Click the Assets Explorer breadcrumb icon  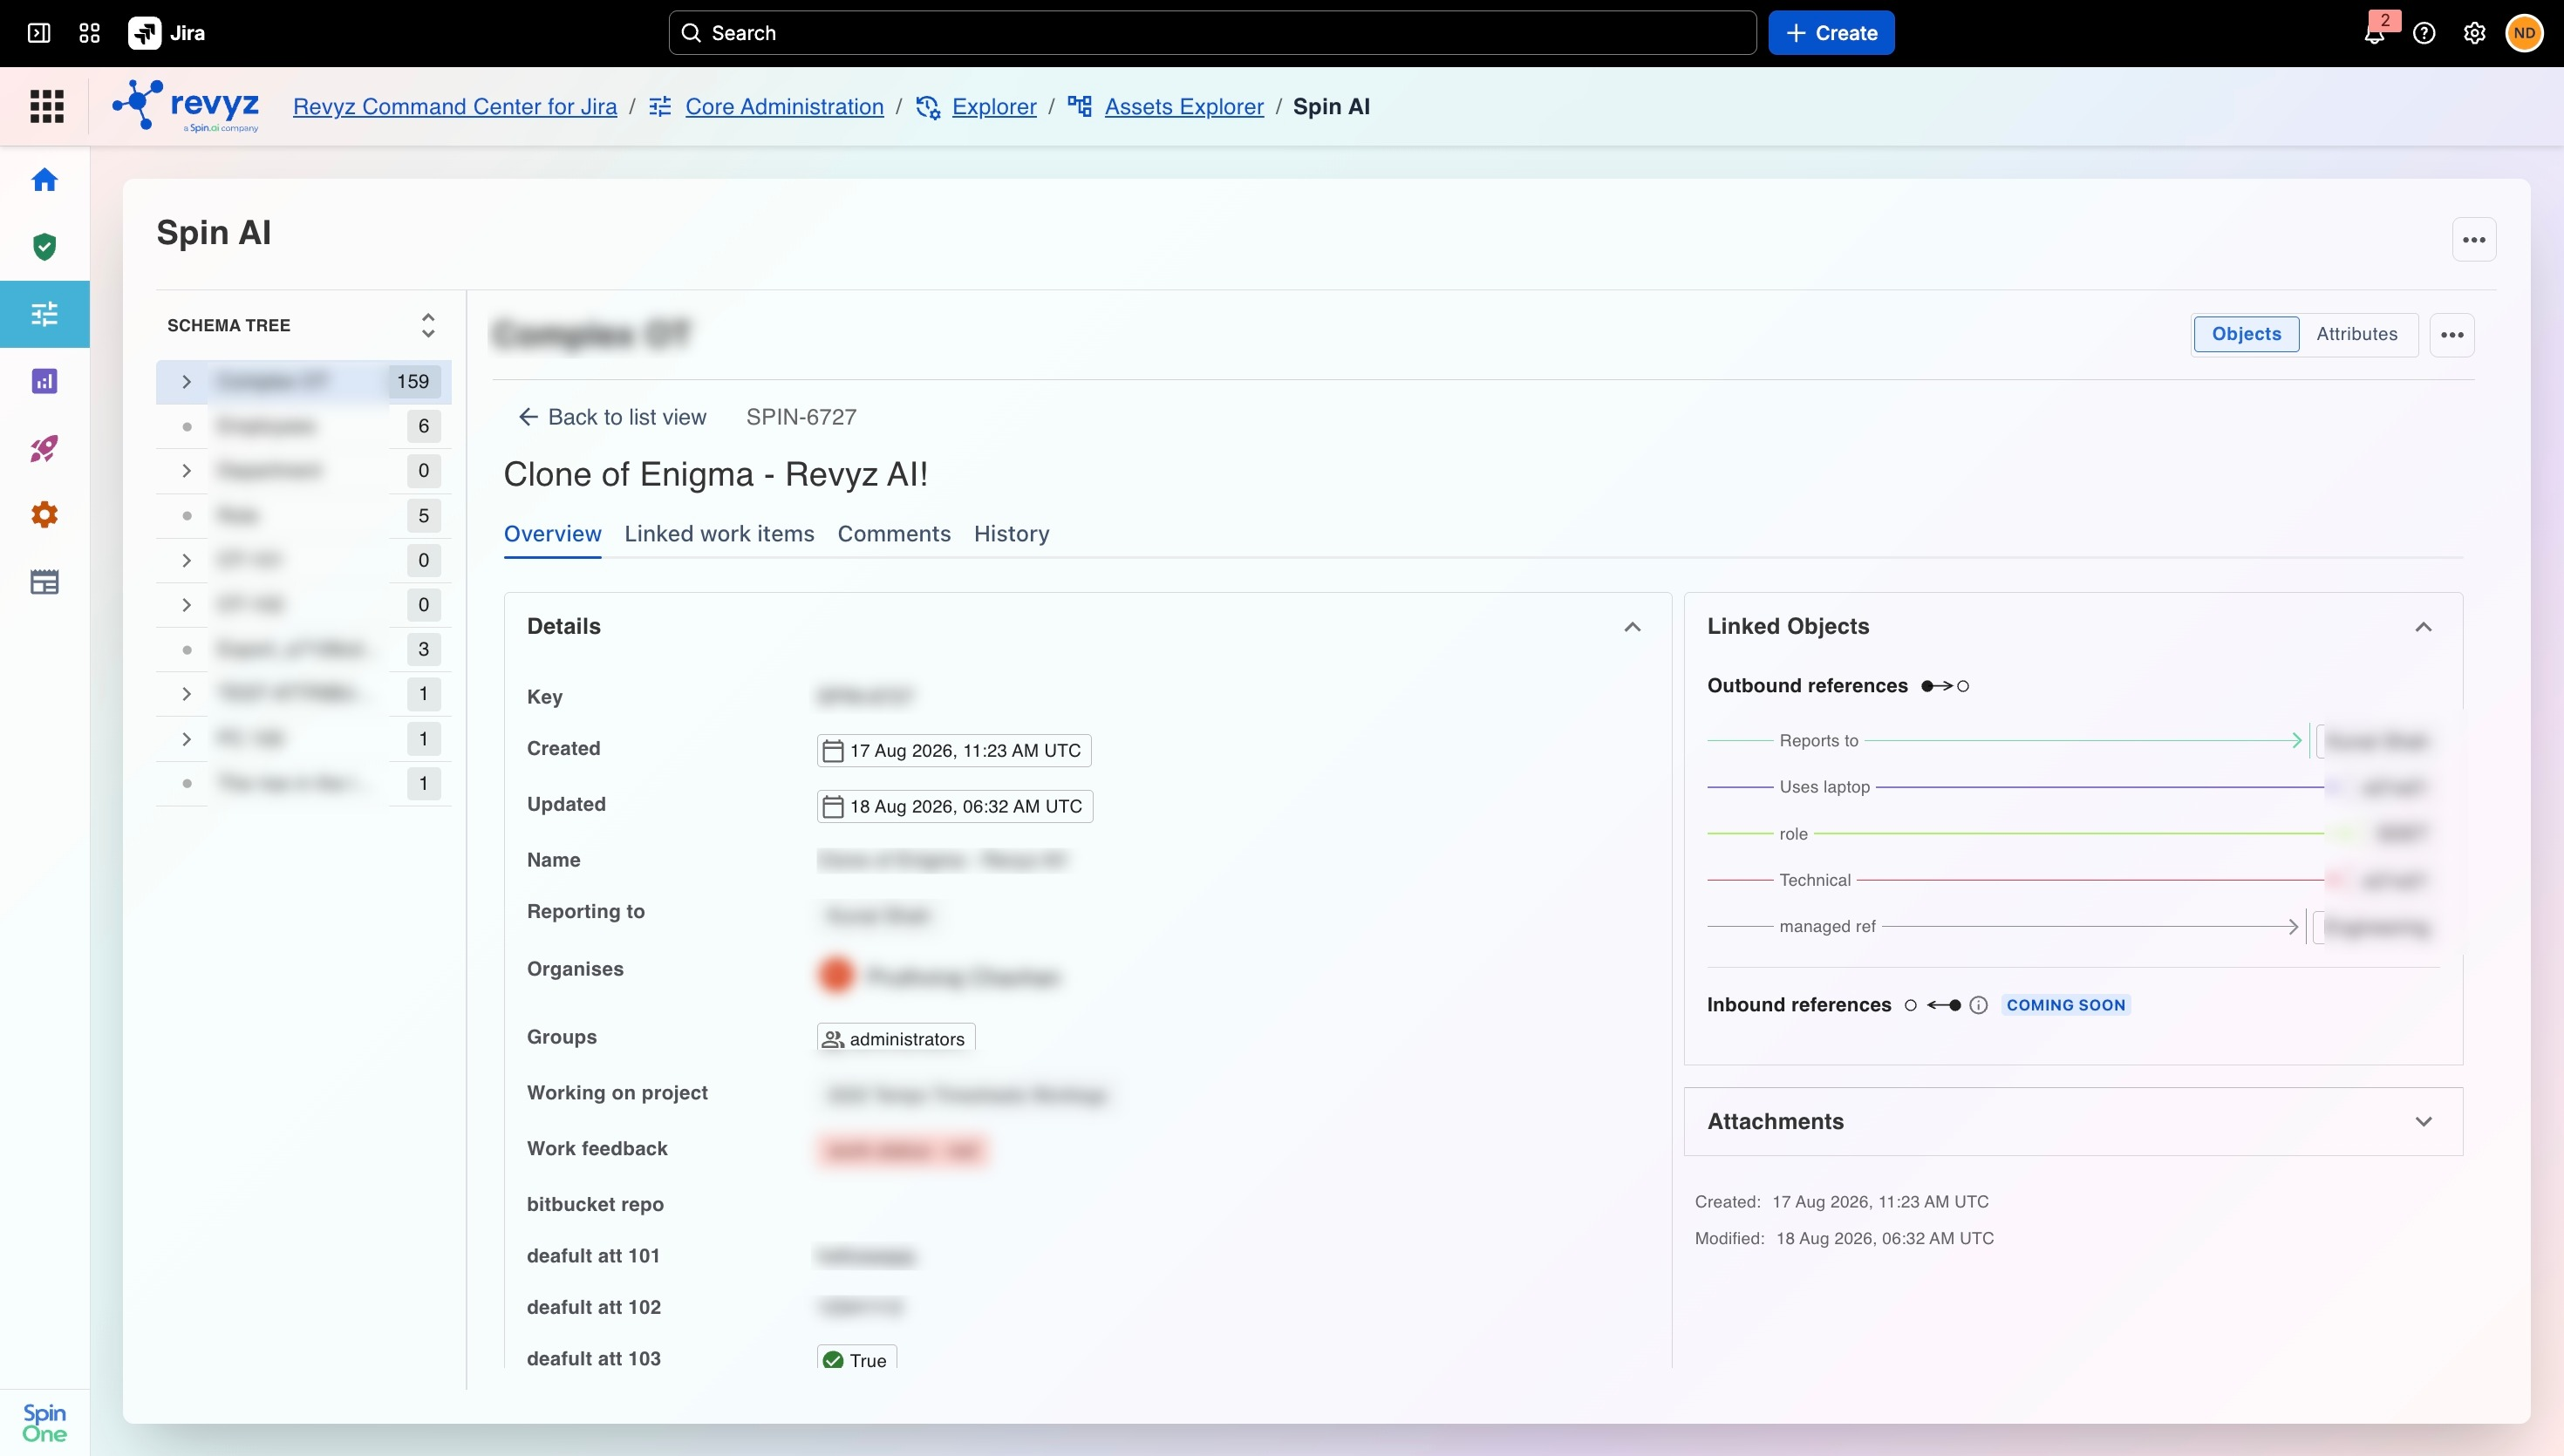pos(1080,106)
